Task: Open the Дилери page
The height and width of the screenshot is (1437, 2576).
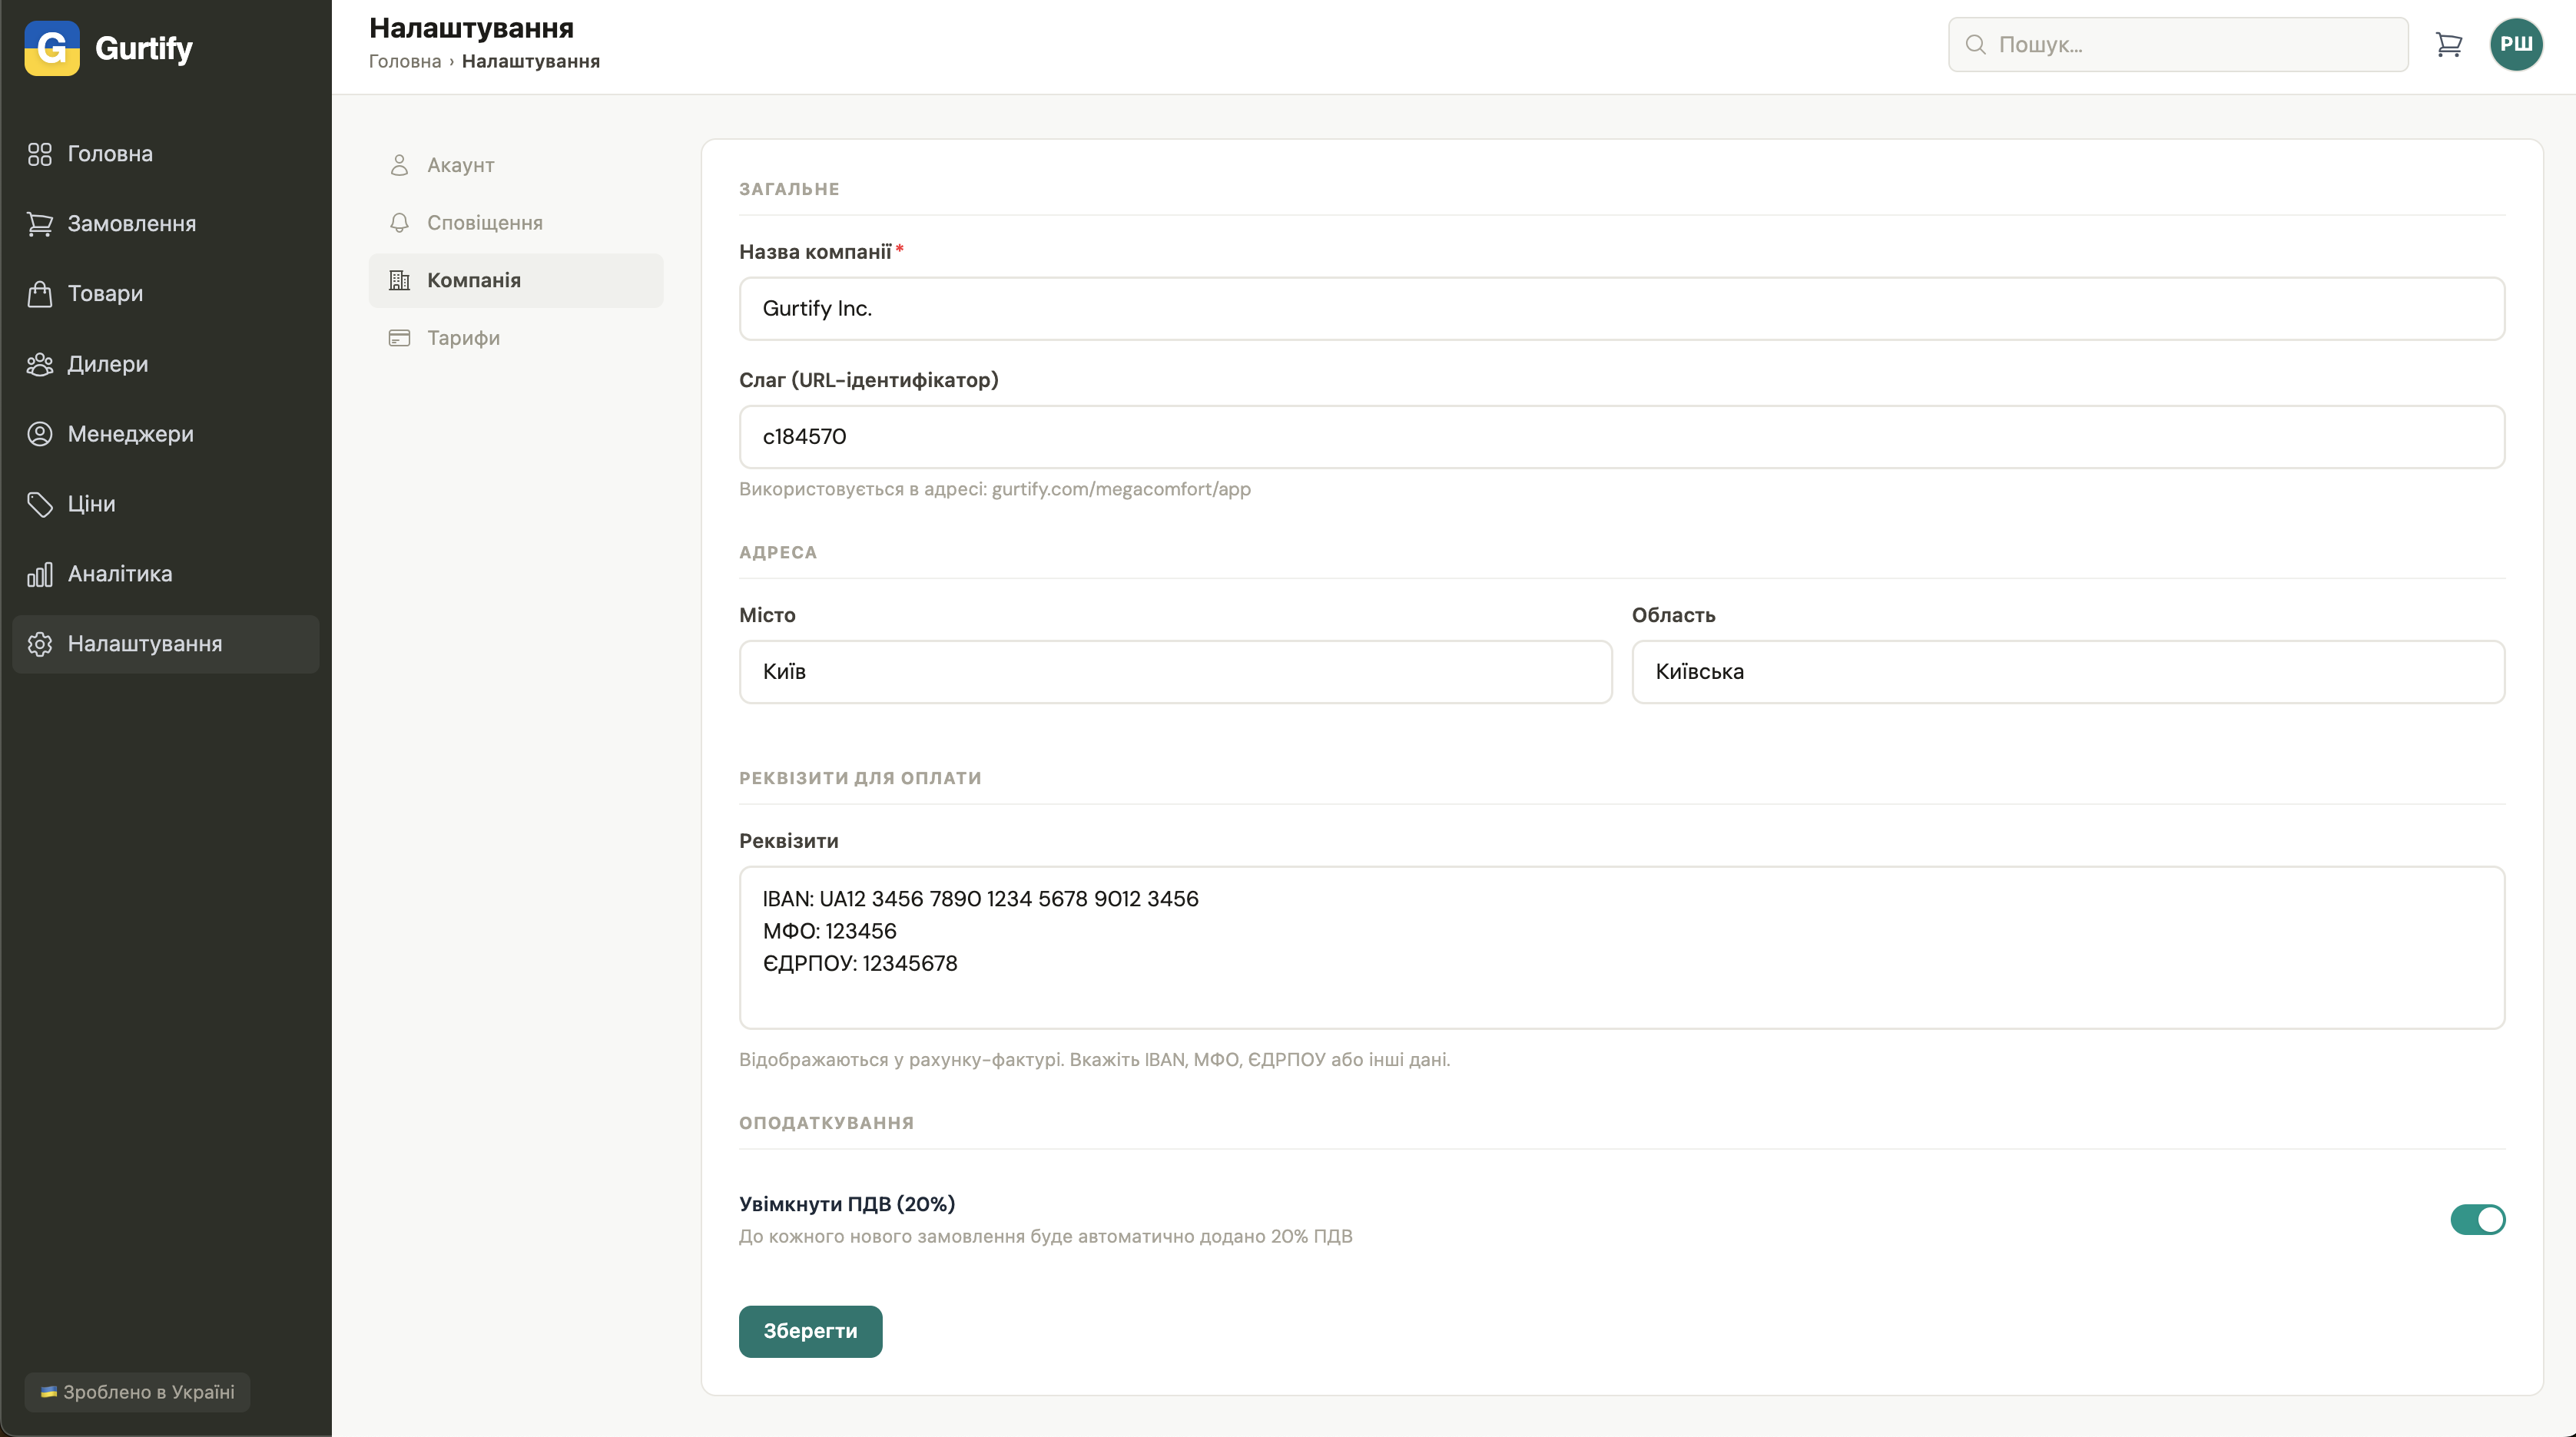Action: (x=107, y=364)
